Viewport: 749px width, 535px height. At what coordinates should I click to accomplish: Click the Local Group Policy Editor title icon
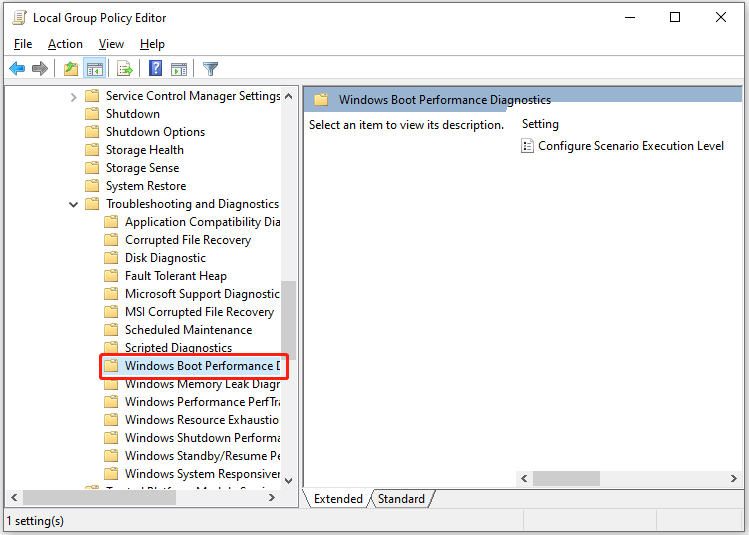point(19,18)
